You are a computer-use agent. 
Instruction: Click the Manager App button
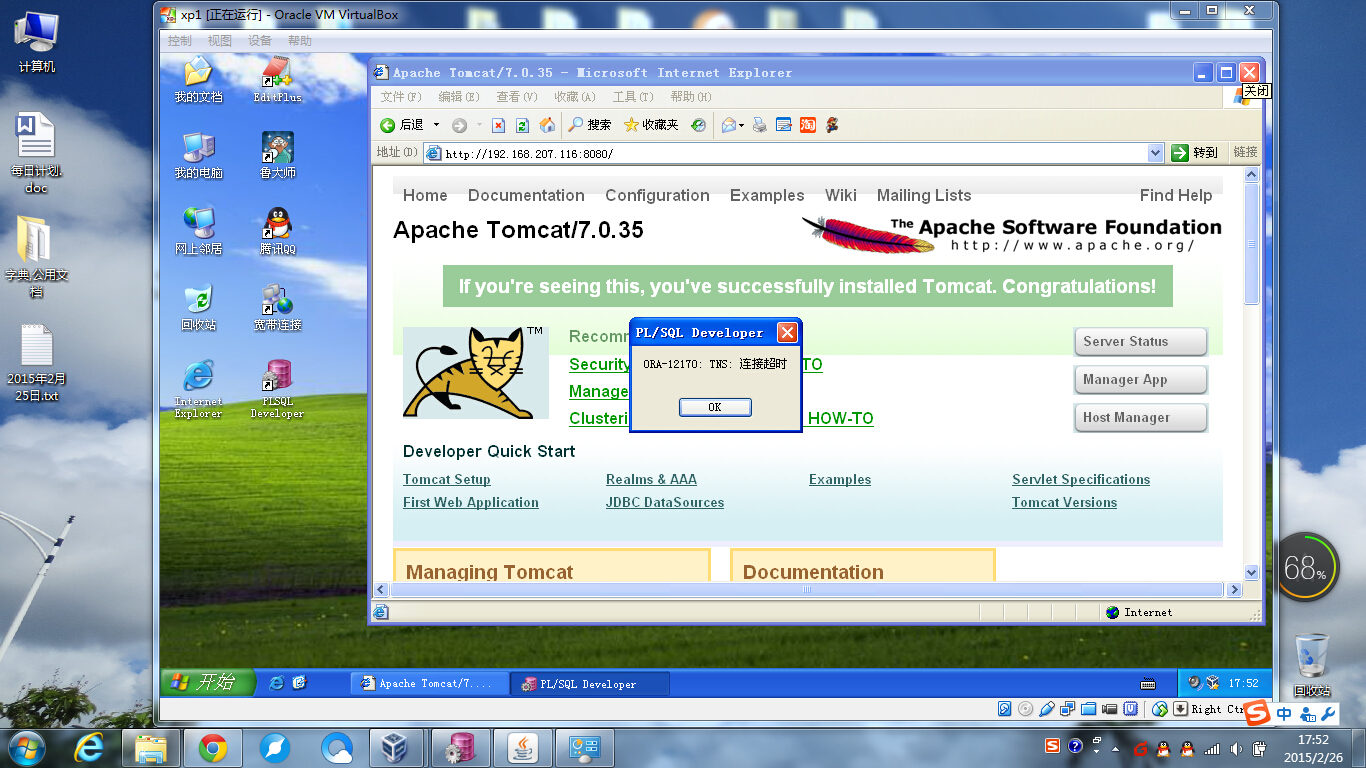[1140, 379]
